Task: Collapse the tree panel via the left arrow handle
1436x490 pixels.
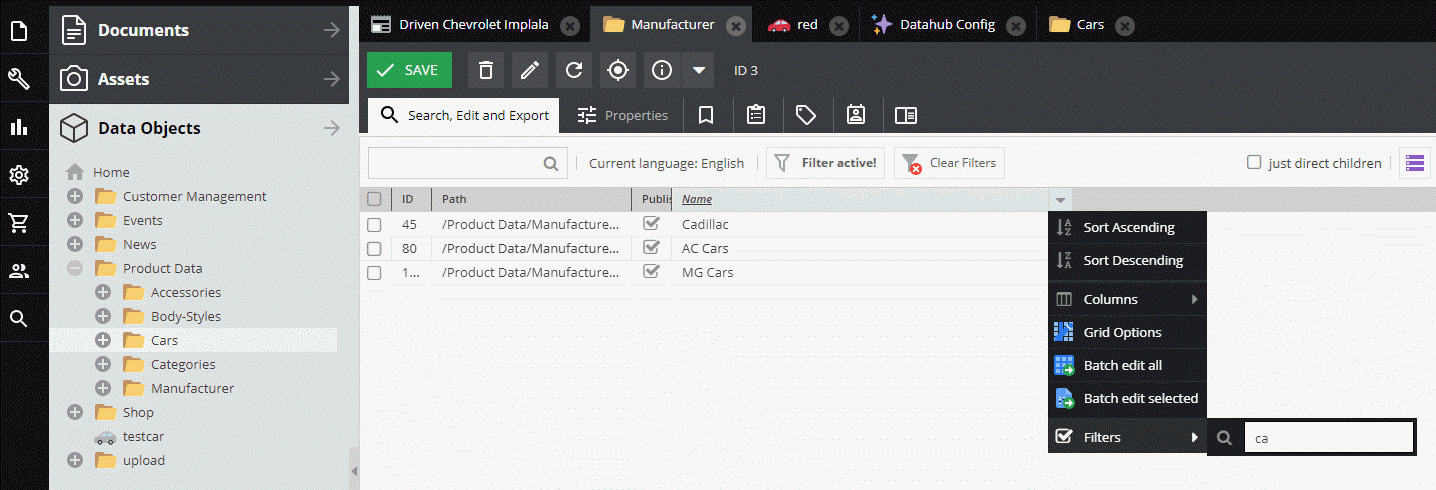Action: tap(353, 471)
